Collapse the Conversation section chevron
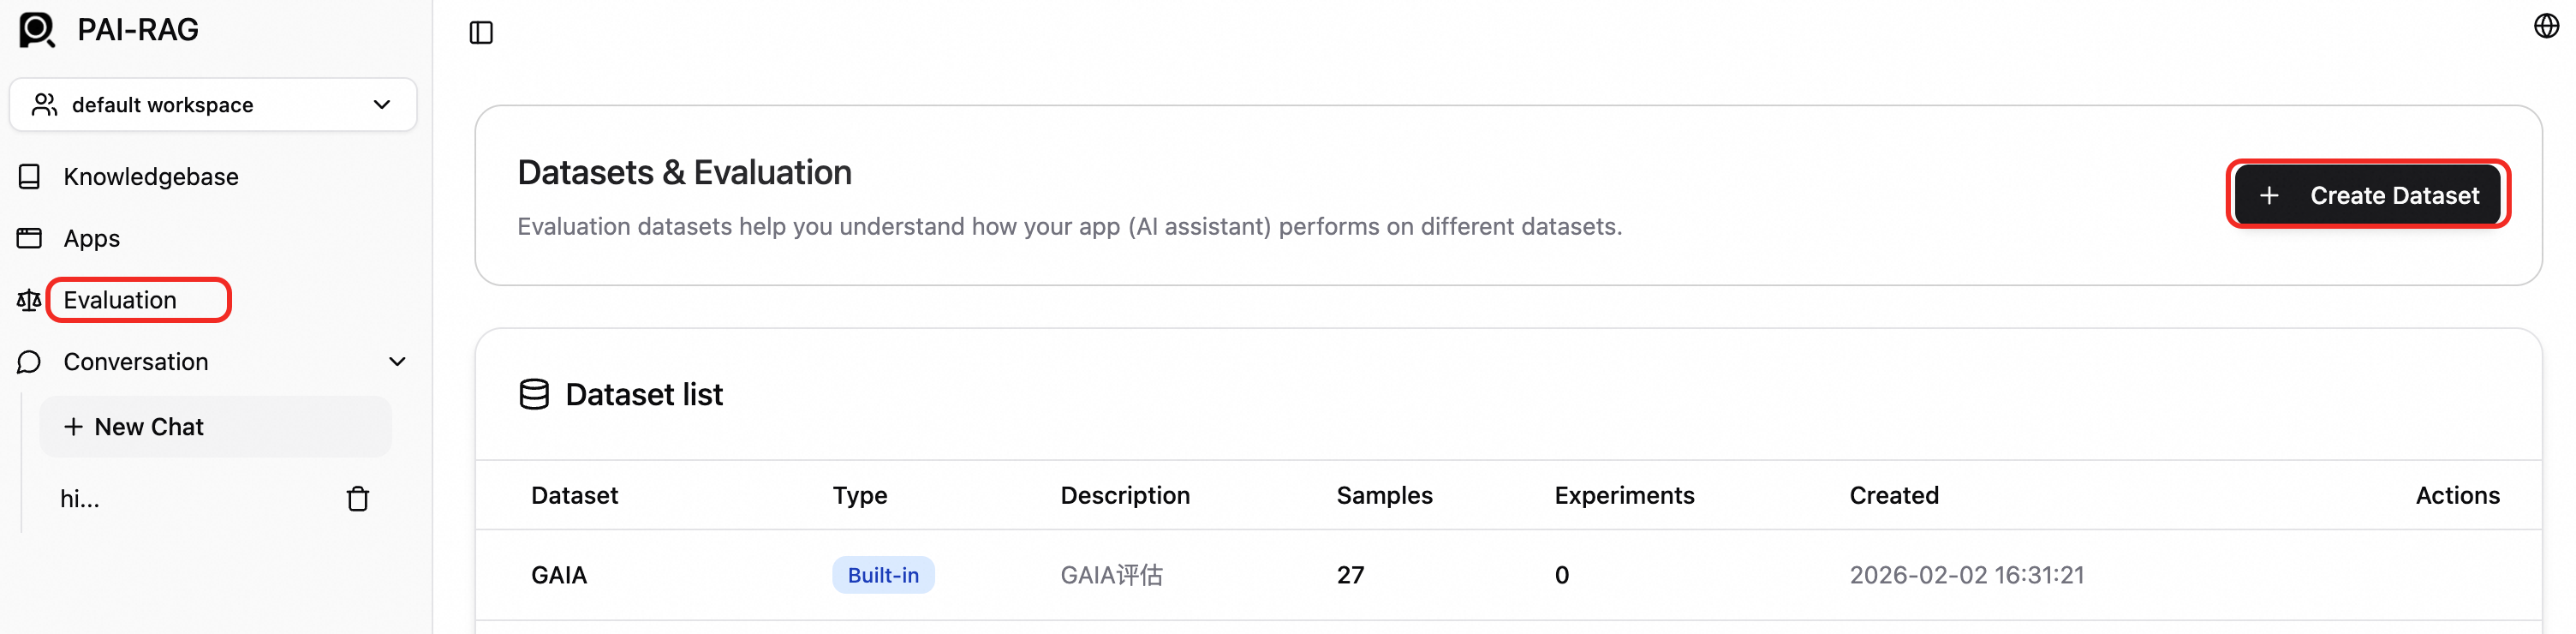 [x=397, y=362]
